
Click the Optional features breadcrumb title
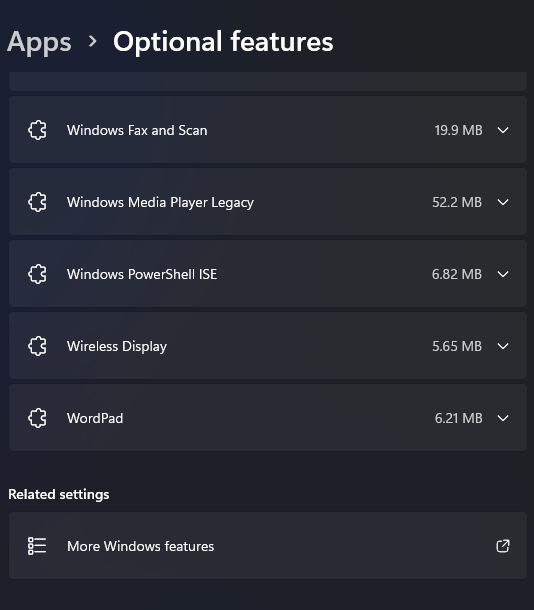click(x=223, y=42)
